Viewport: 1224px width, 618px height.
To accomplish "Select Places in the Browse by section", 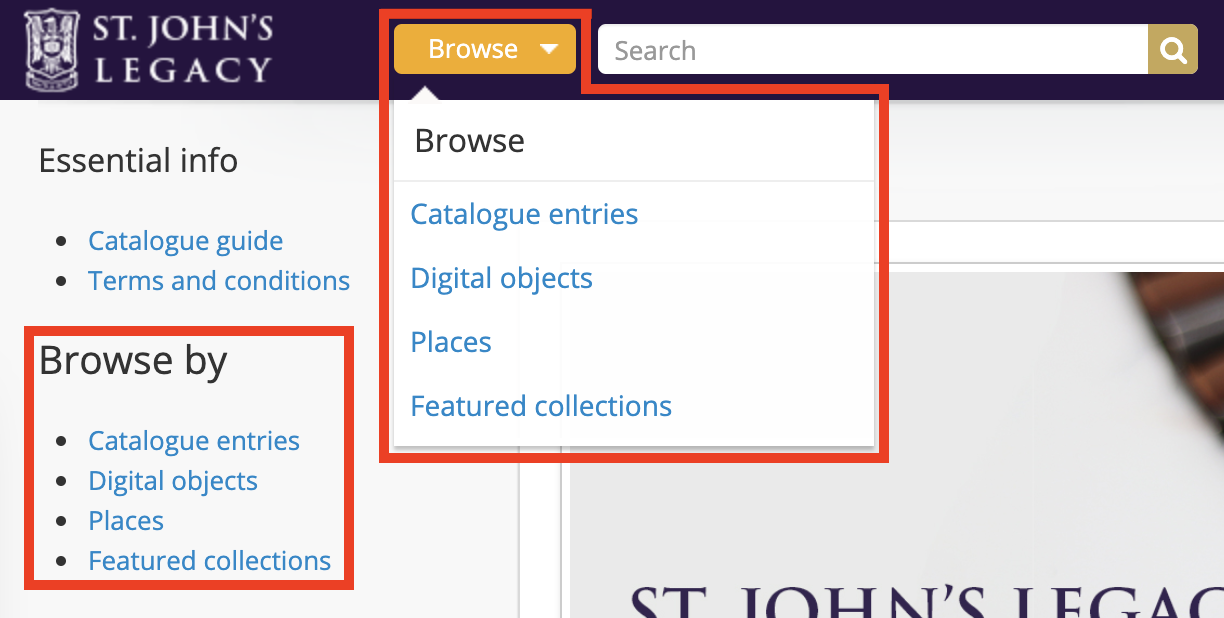I will pos(125,520).
